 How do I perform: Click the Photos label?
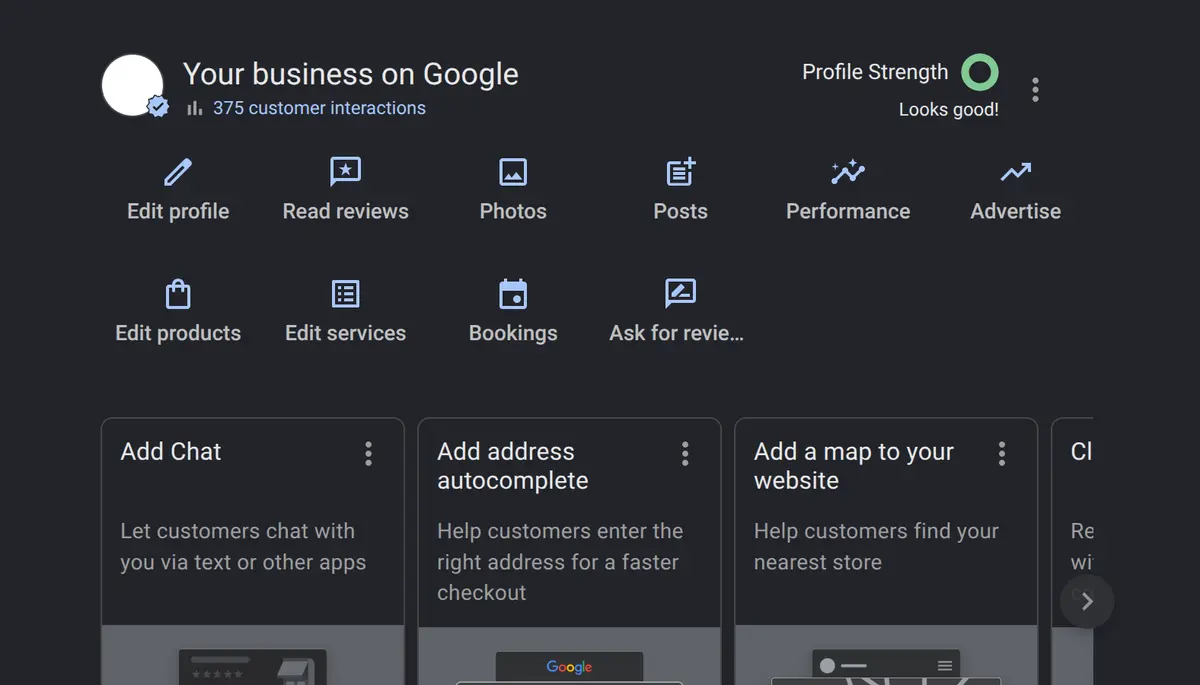pyautogui.click(x=513, y=211)
